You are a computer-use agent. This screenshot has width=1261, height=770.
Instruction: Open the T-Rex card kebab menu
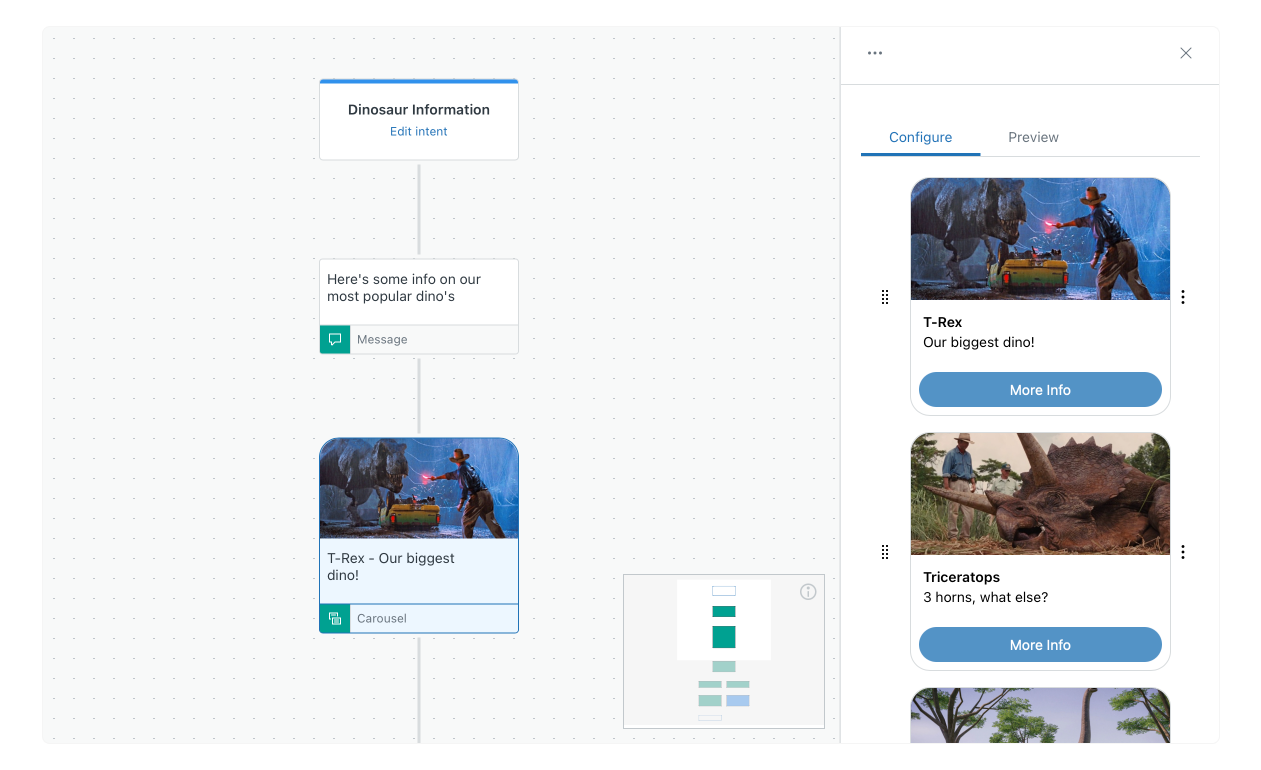tap(1183, 297)
